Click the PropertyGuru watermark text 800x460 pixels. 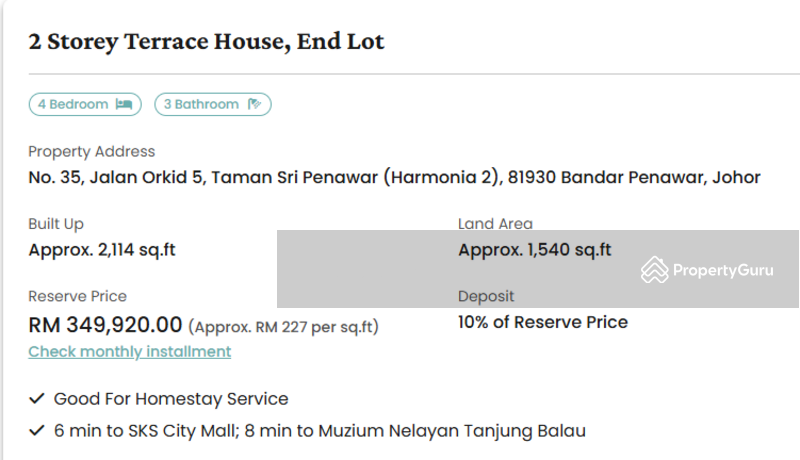click(x=723, y=270)
